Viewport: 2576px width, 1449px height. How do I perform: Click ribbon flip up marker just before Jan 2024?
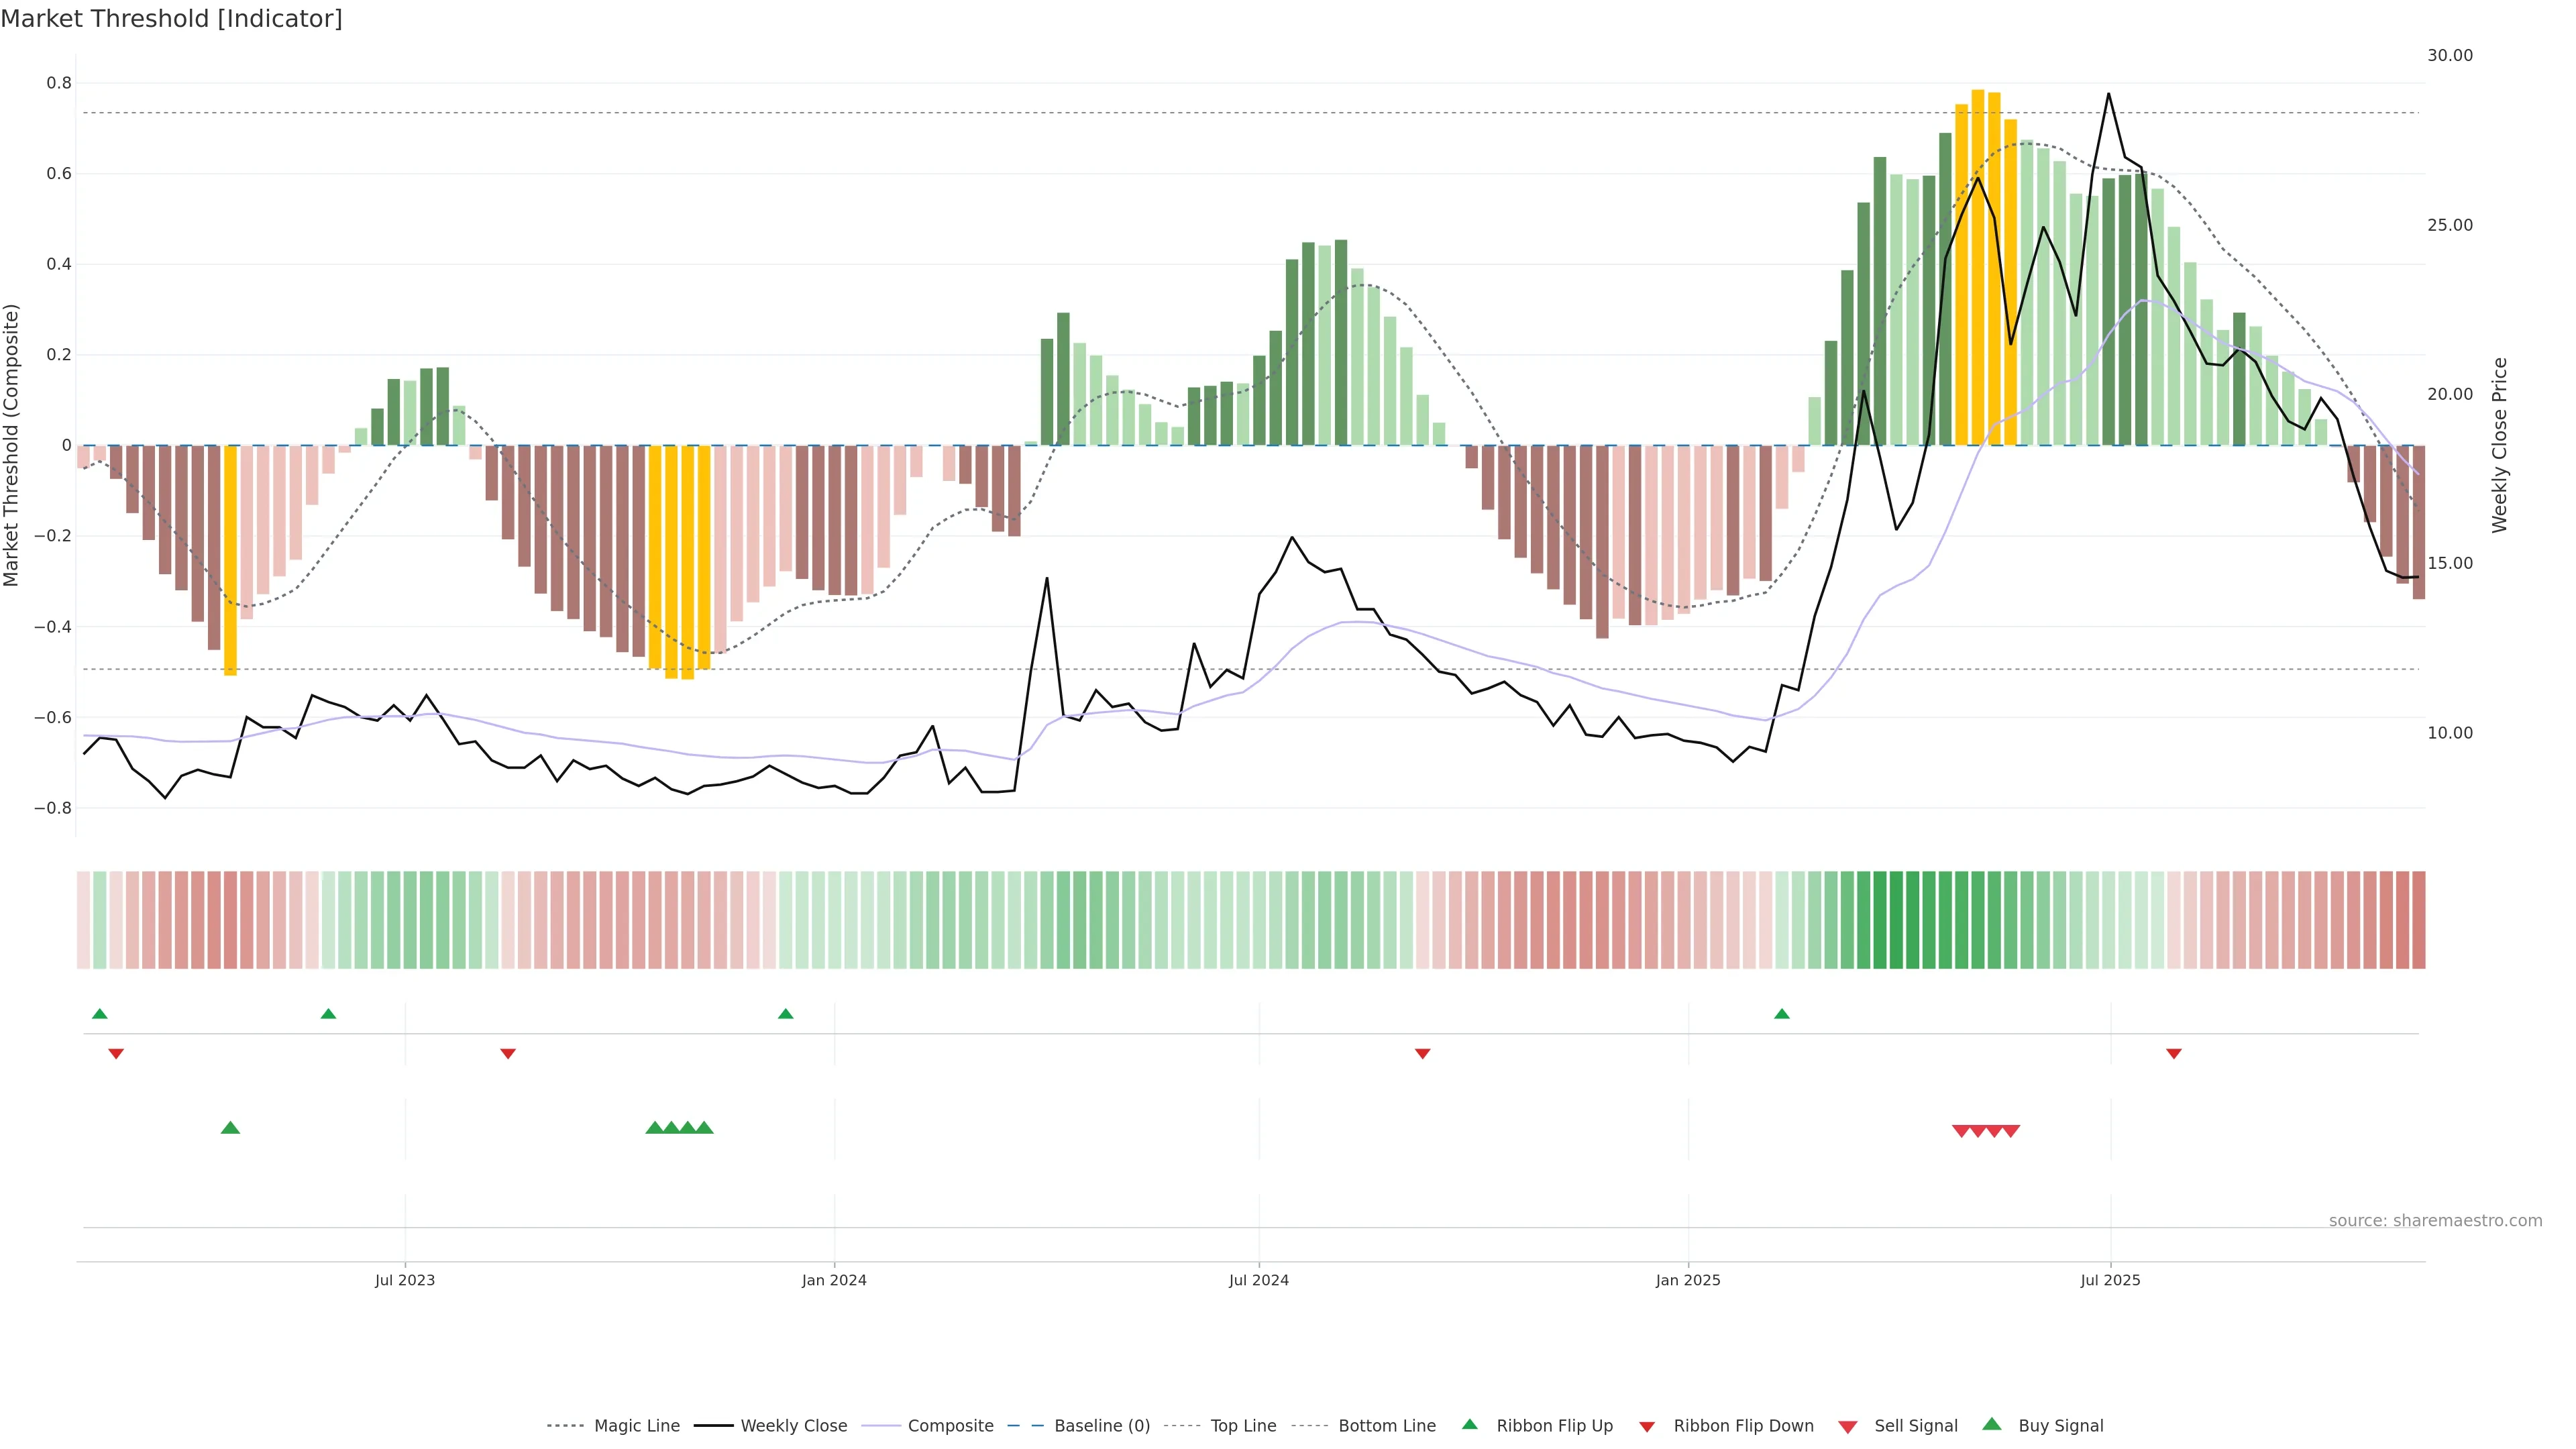point(785,1014)
